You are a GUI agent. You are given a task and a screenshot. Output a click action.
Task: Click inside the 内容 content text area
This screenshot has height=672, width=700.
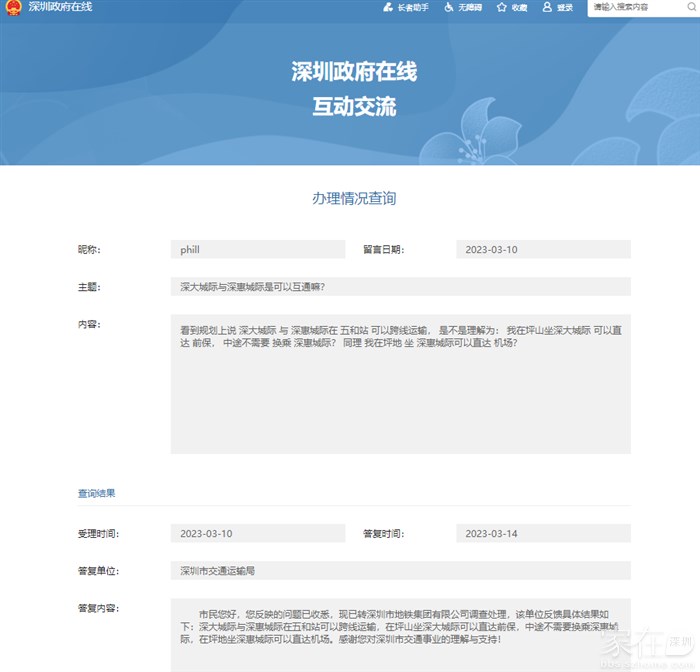(x=400, y=385)
